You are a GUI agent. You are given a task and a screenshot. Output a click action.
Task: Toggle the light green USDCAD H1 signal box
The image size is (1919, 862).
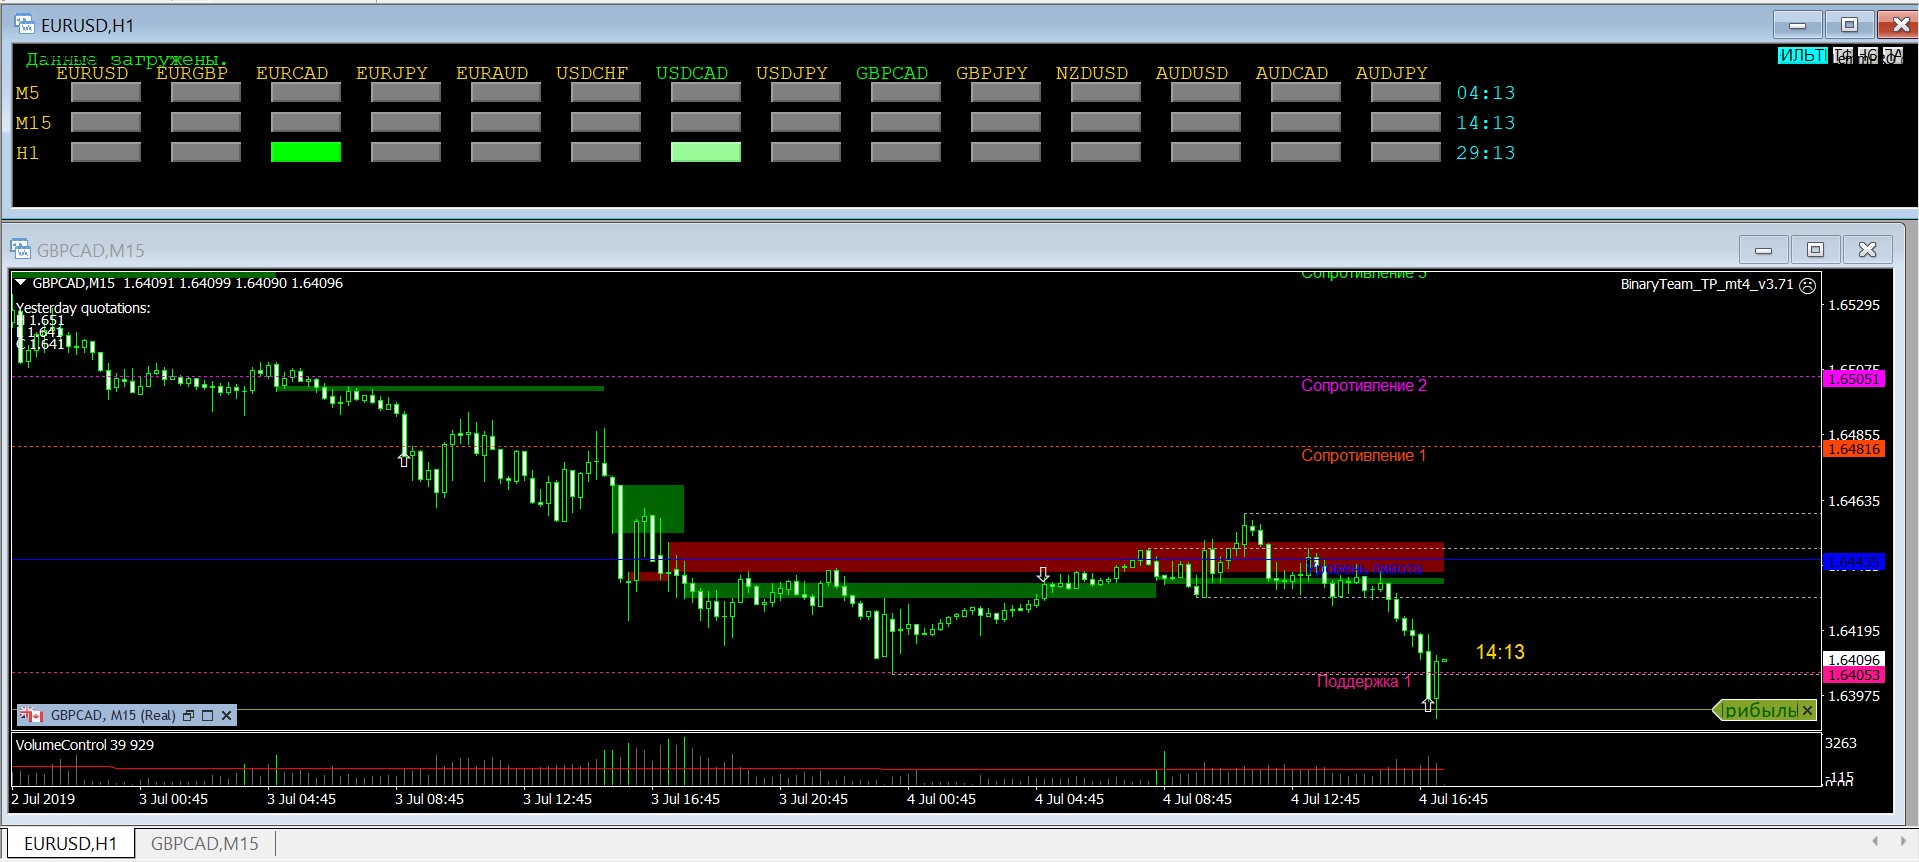click(705, 152)
